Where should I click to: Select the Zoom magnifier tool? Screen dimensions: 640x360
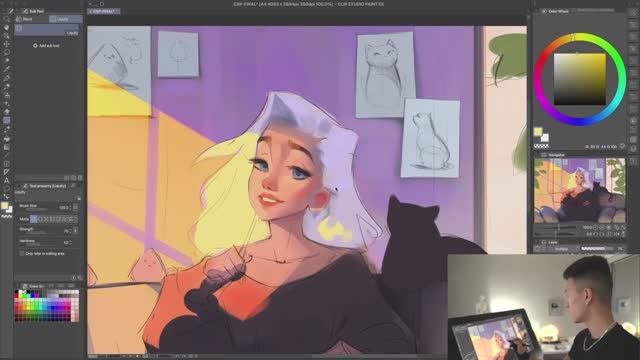(x=7, y=19)
